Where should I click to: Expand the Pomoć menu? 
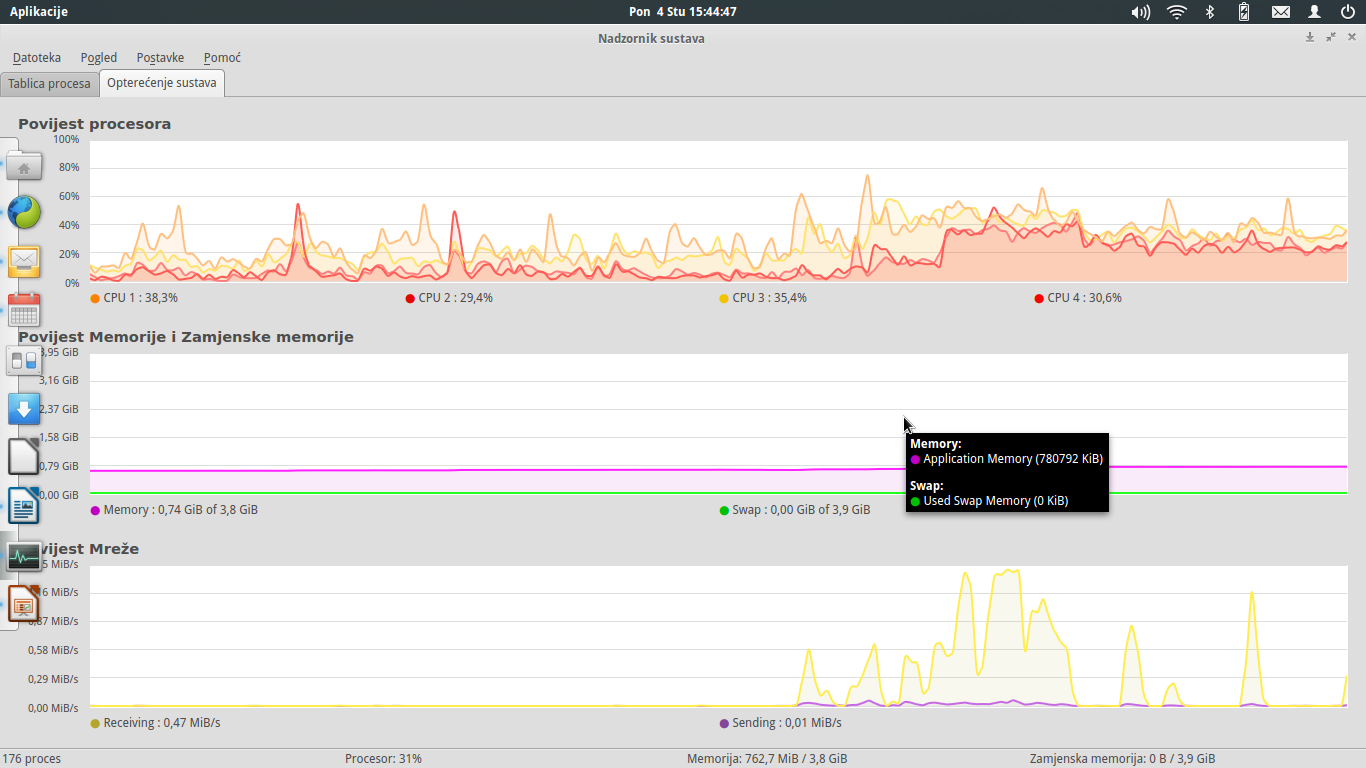(x=222, y=58)
